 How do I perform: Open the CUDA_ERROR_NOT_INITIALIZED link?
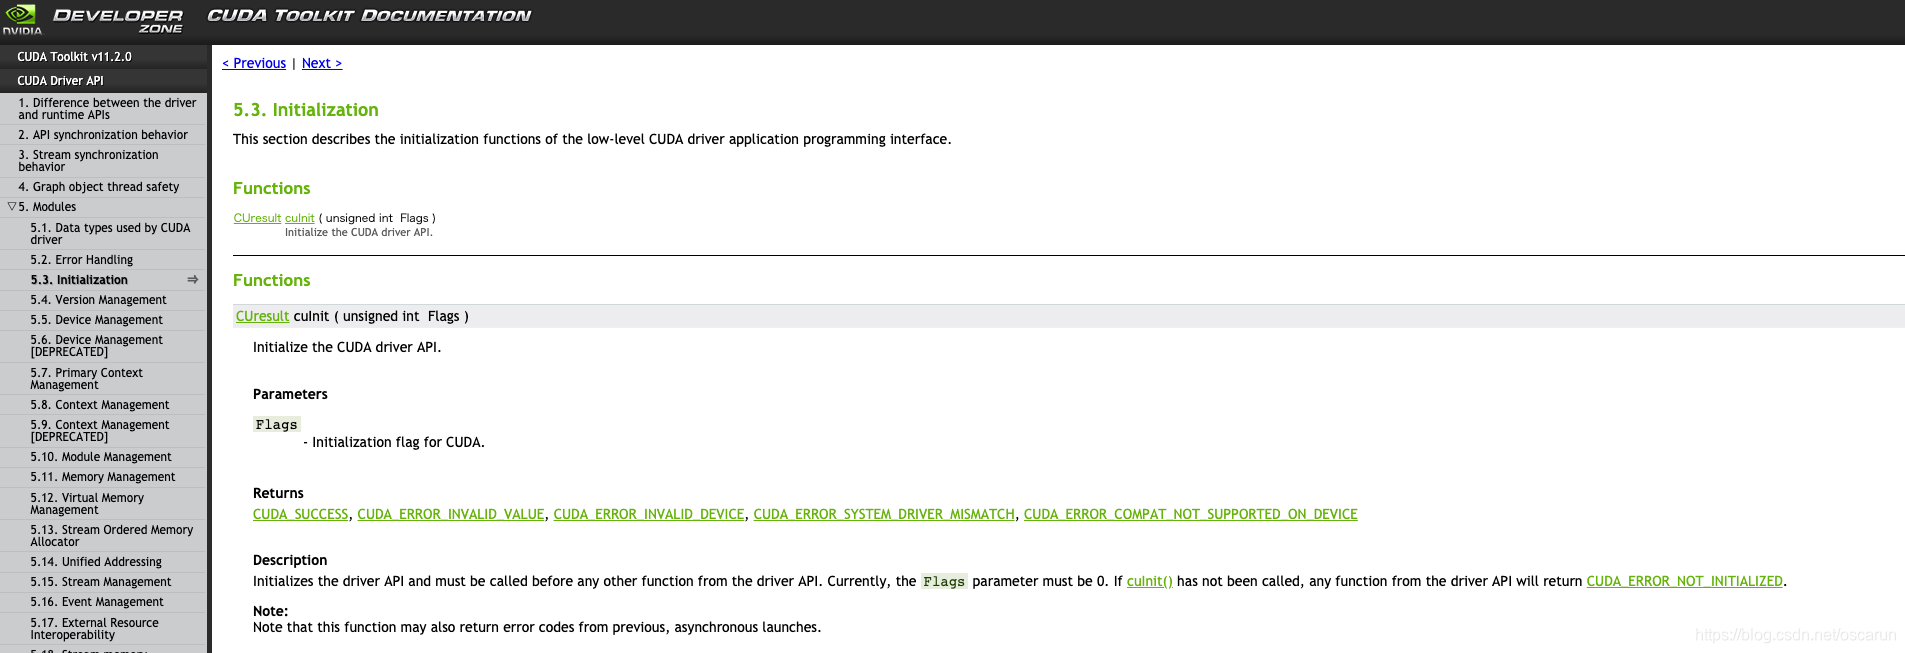coord(1685,581)
